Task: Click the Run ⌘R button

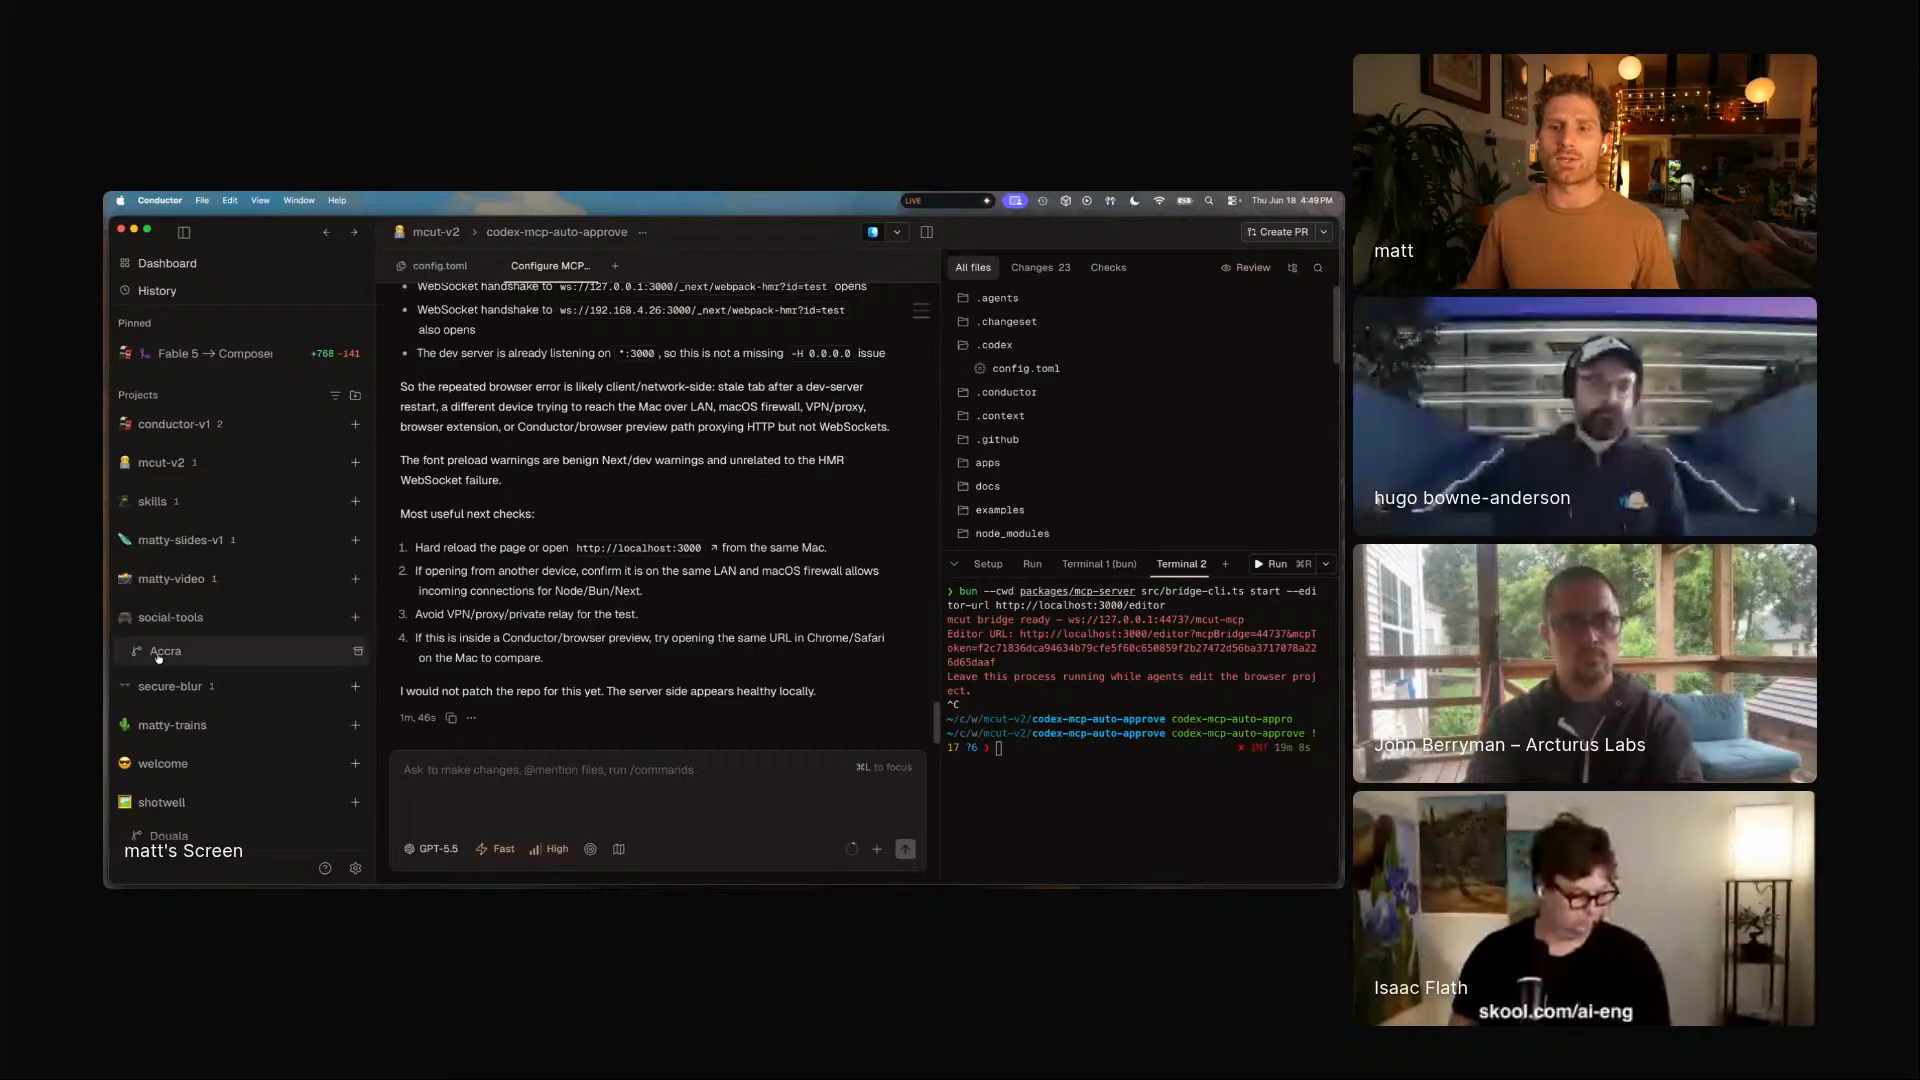Action: click(x=1283, y=564)
